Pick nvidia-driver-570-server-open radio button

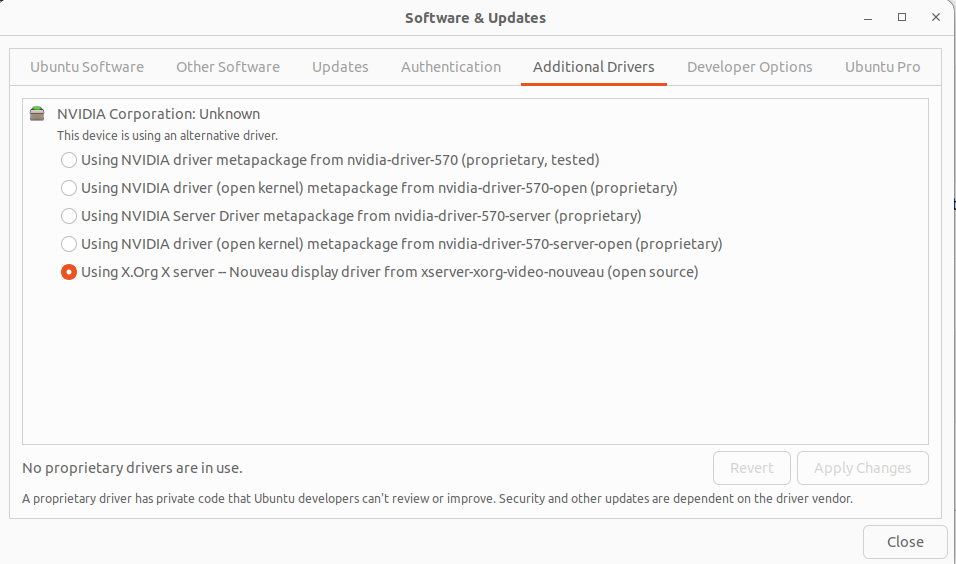(69, 244)
